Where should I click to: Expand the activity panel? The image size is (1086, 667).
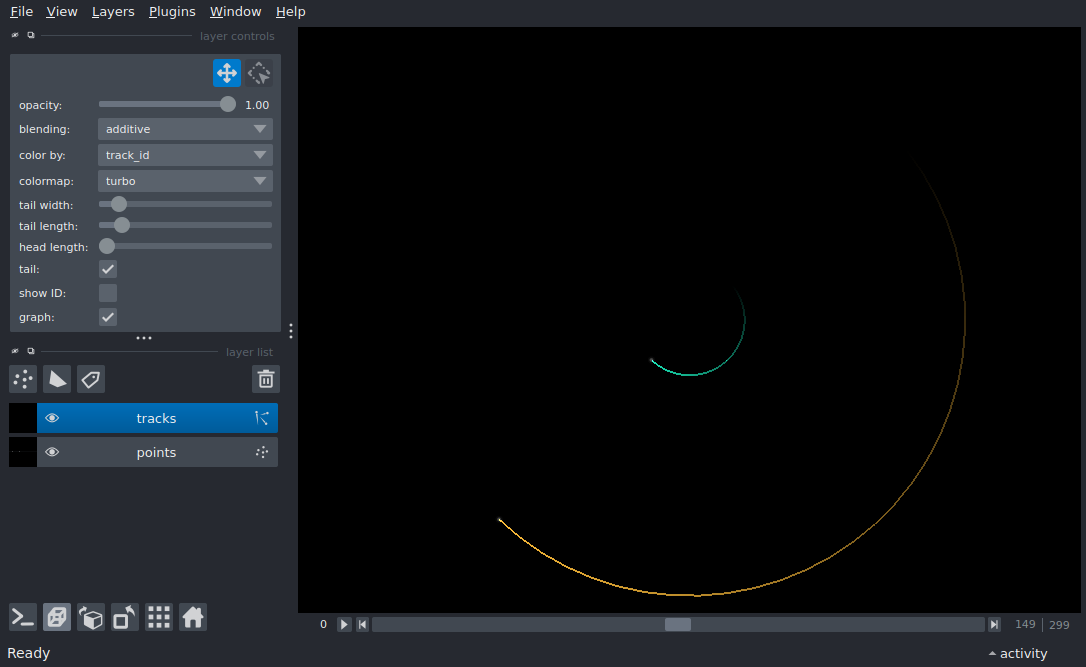pyautogui.click(x=1017, y=653)
